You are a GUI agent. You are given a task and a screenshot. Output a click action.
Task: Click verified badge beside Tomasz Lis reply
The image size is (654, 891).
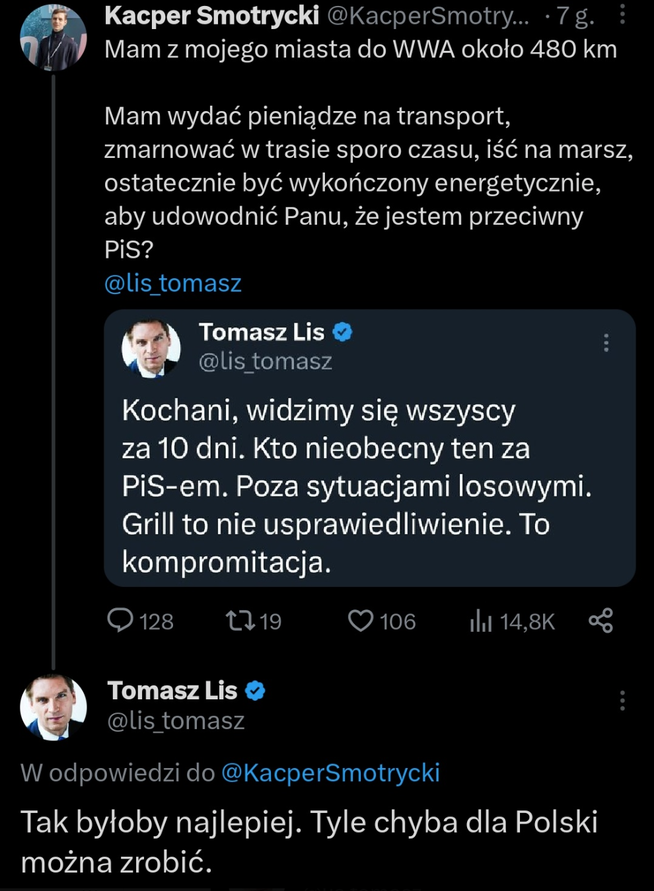pyautogui.click(x=255, y=690)
